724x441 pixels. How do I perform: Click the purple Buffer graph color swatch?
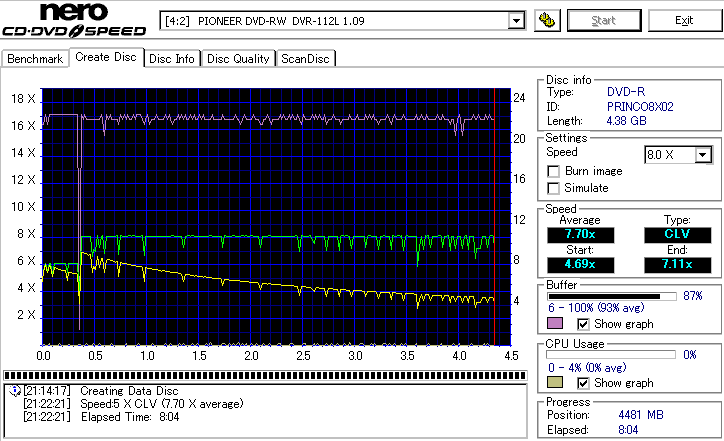click(554, 324)
